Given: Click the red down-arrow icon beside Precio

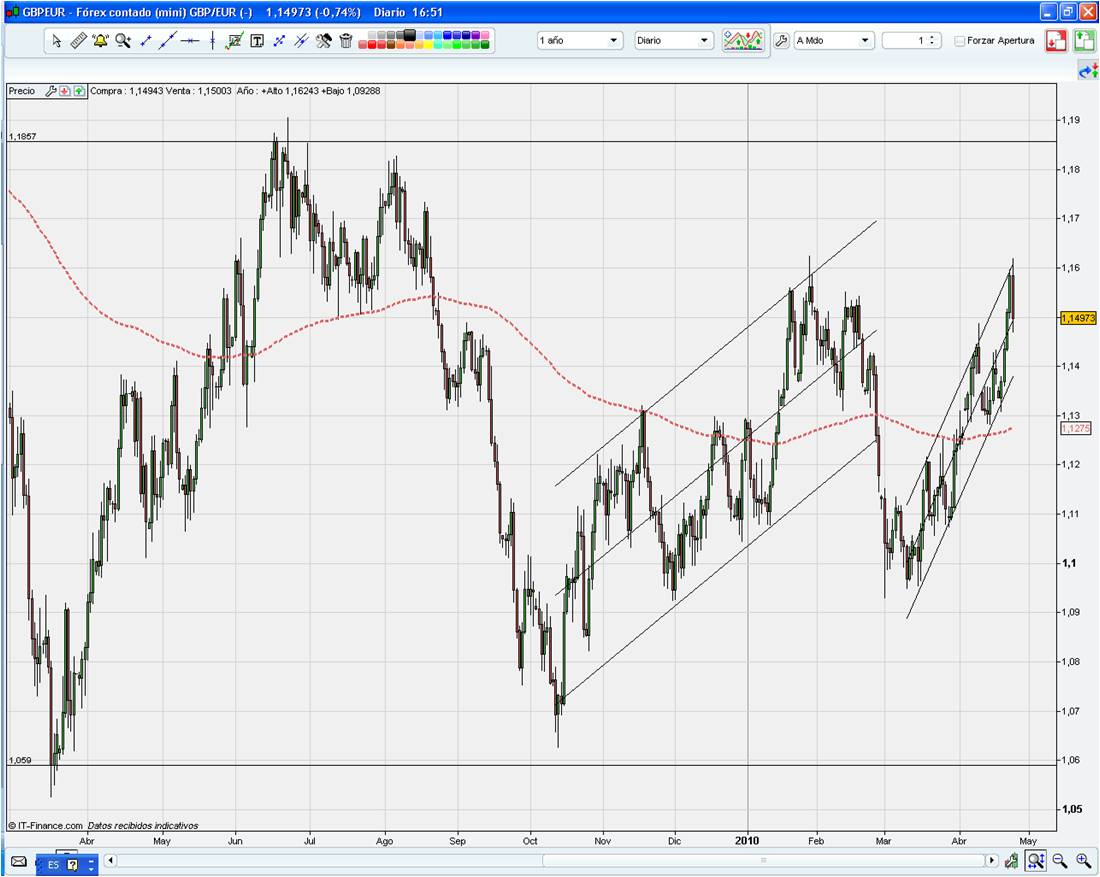Looking at the screenshot, I should click(x=65, y=91).
